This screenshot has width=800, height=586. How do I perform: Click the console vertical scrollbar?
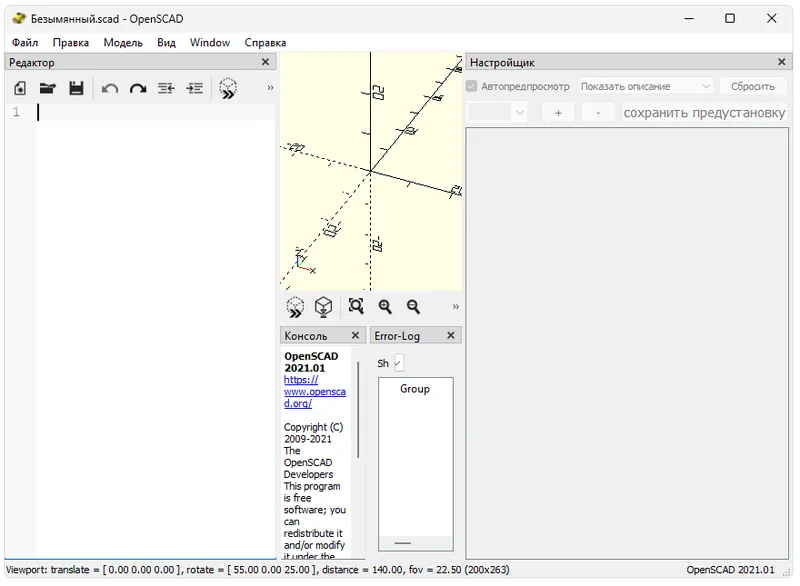pos(358,410)
